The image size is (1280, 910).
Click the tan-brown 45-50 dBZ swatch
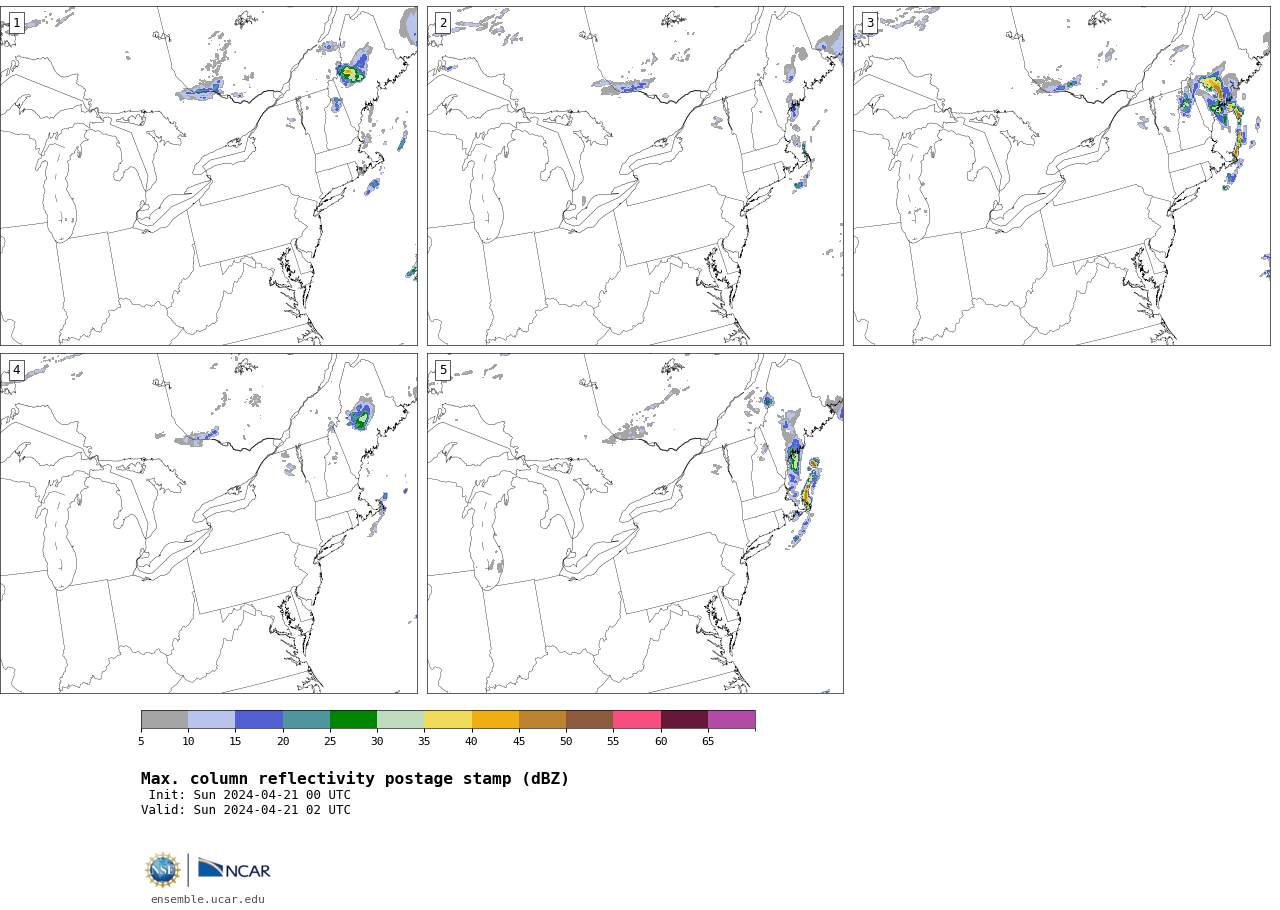click(x=543, y=720)
